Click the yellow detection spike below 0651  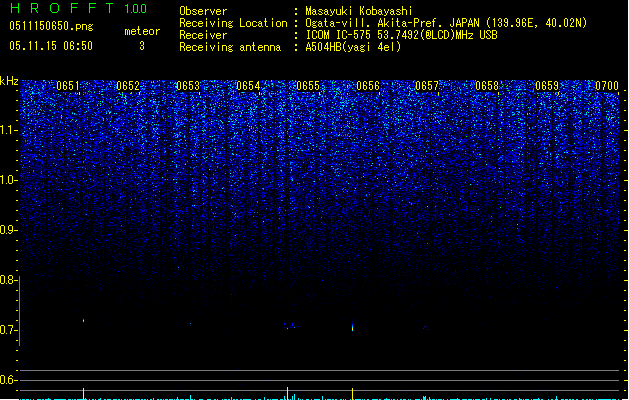(x=83, y=394)
